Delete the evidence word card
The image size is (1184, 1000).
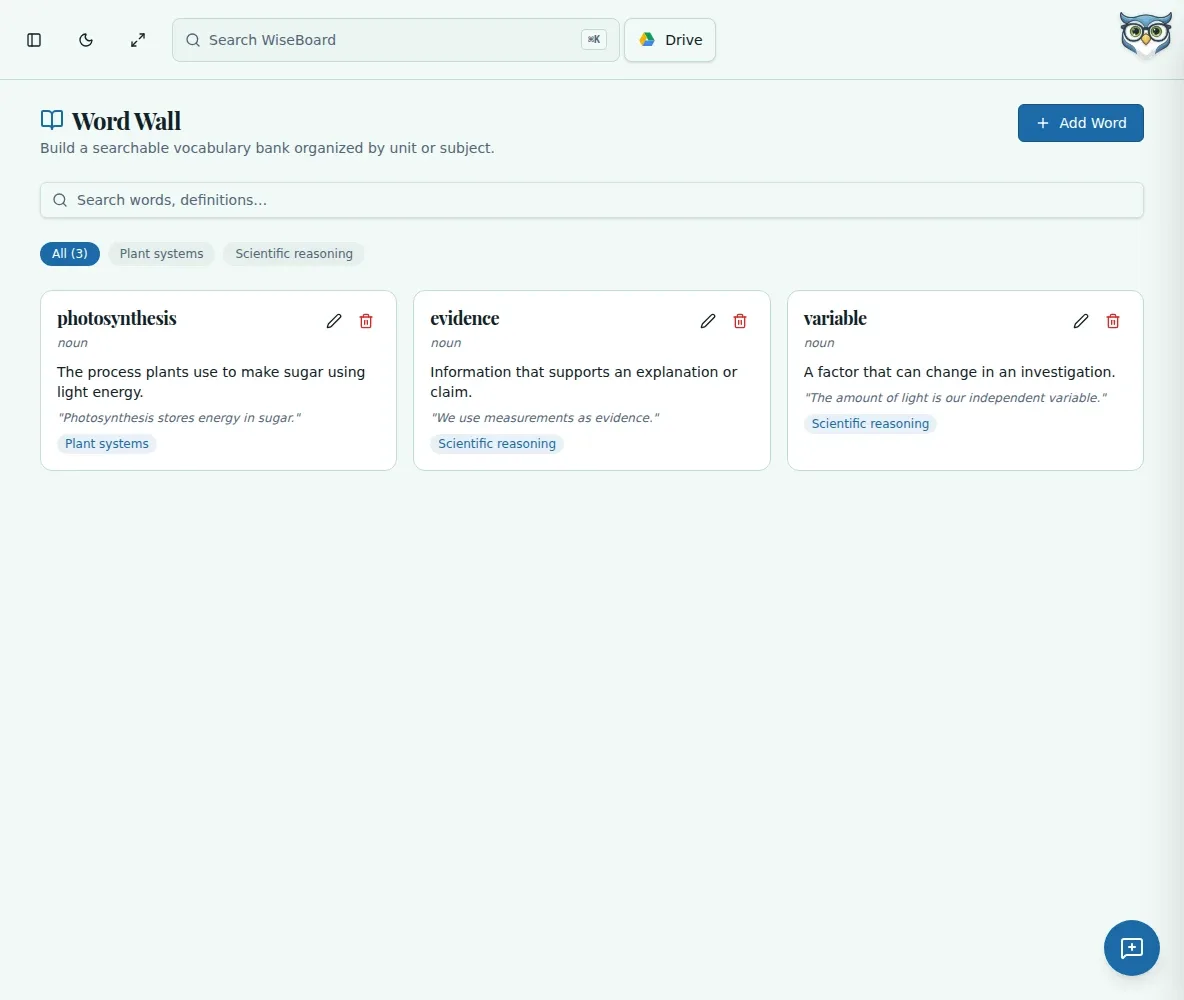(x=740, y=321)
